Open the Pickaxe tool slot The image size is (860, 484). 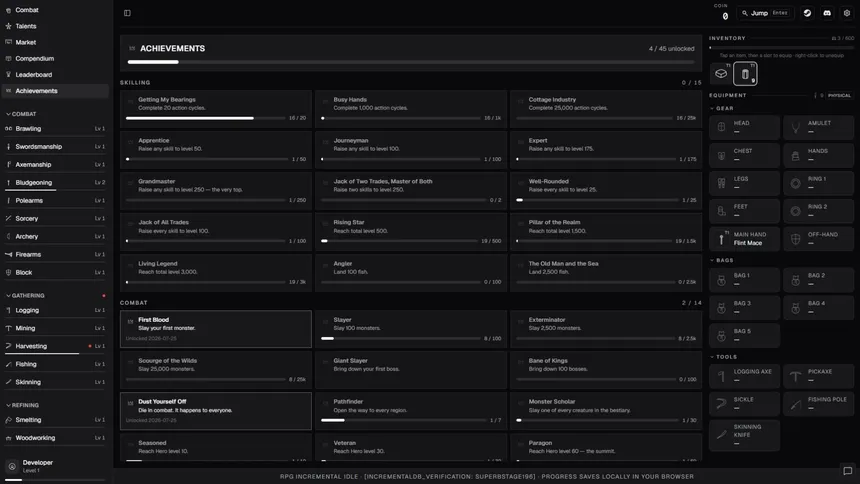tap(818, 376)
